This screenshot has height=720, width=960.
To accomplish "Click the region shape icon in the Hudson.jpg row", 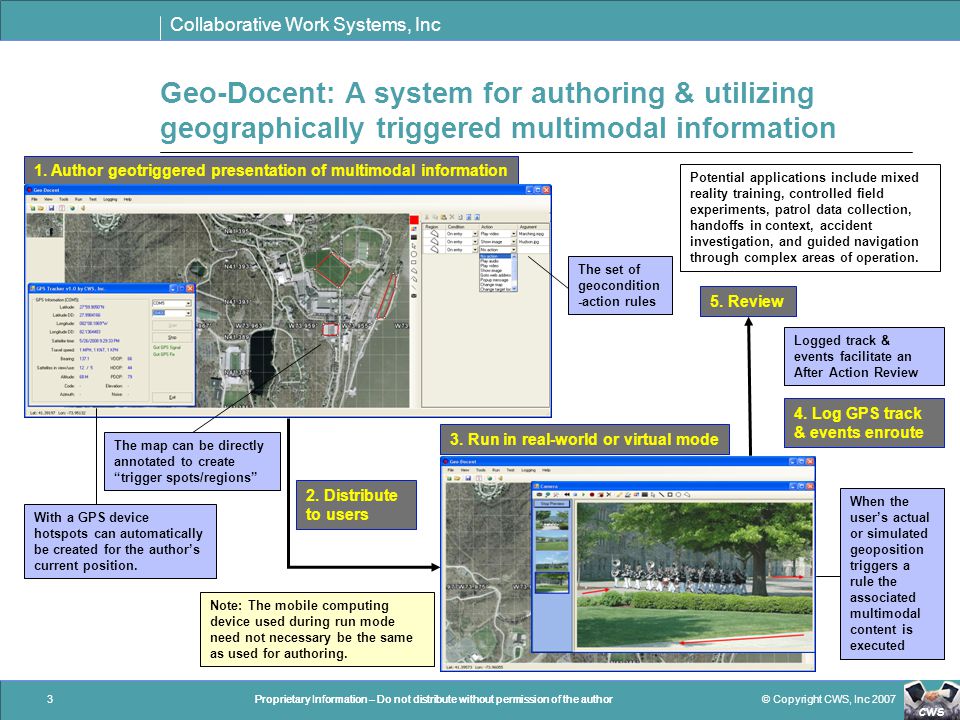I will coord(435,242).
